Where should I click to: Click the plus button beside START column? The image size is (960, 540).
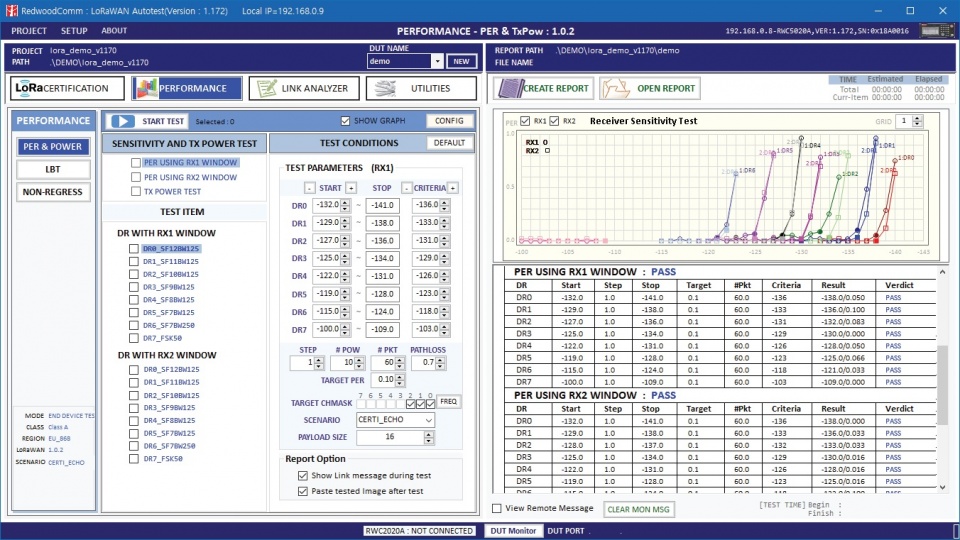click(x=351, y=188)
